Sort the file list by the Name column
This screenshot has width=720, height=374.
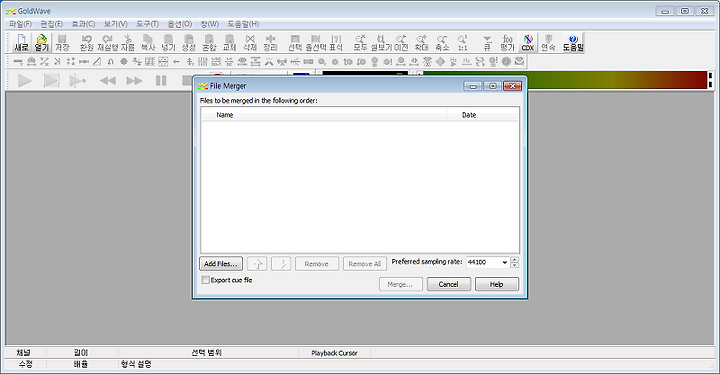[324, 115]
